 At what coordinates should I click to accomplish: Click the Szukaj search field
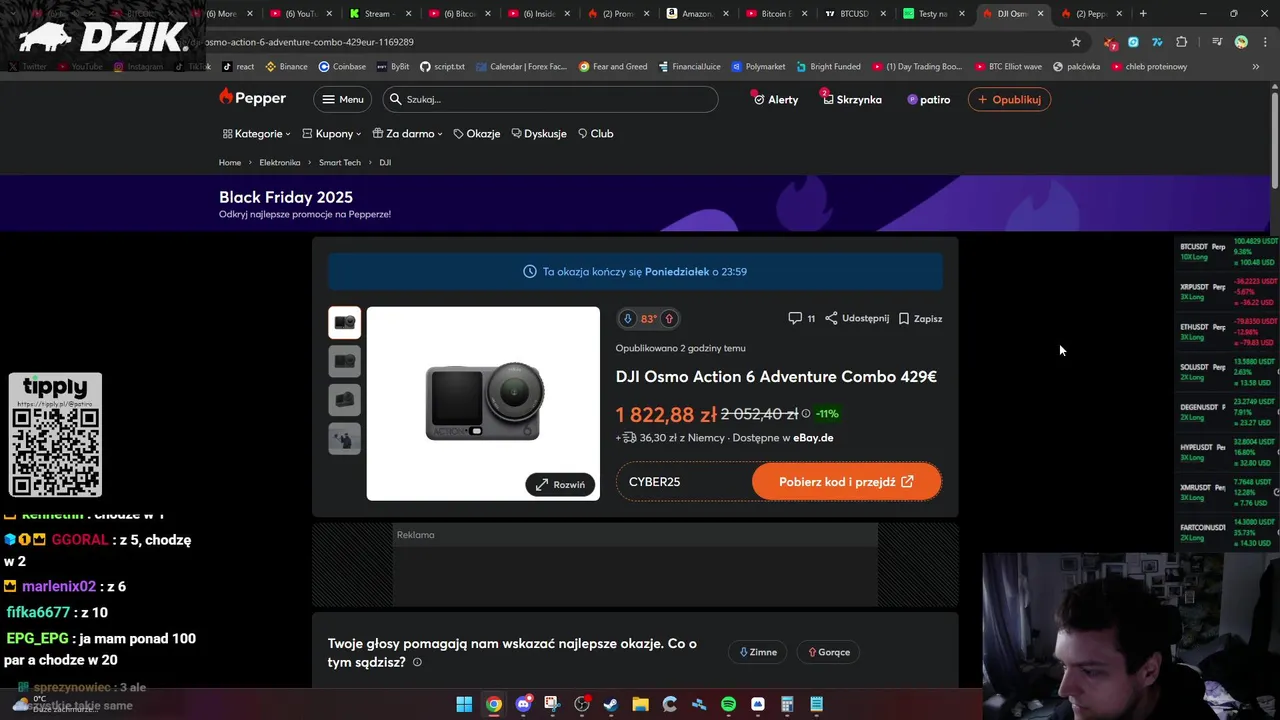[x=550, y=99]
